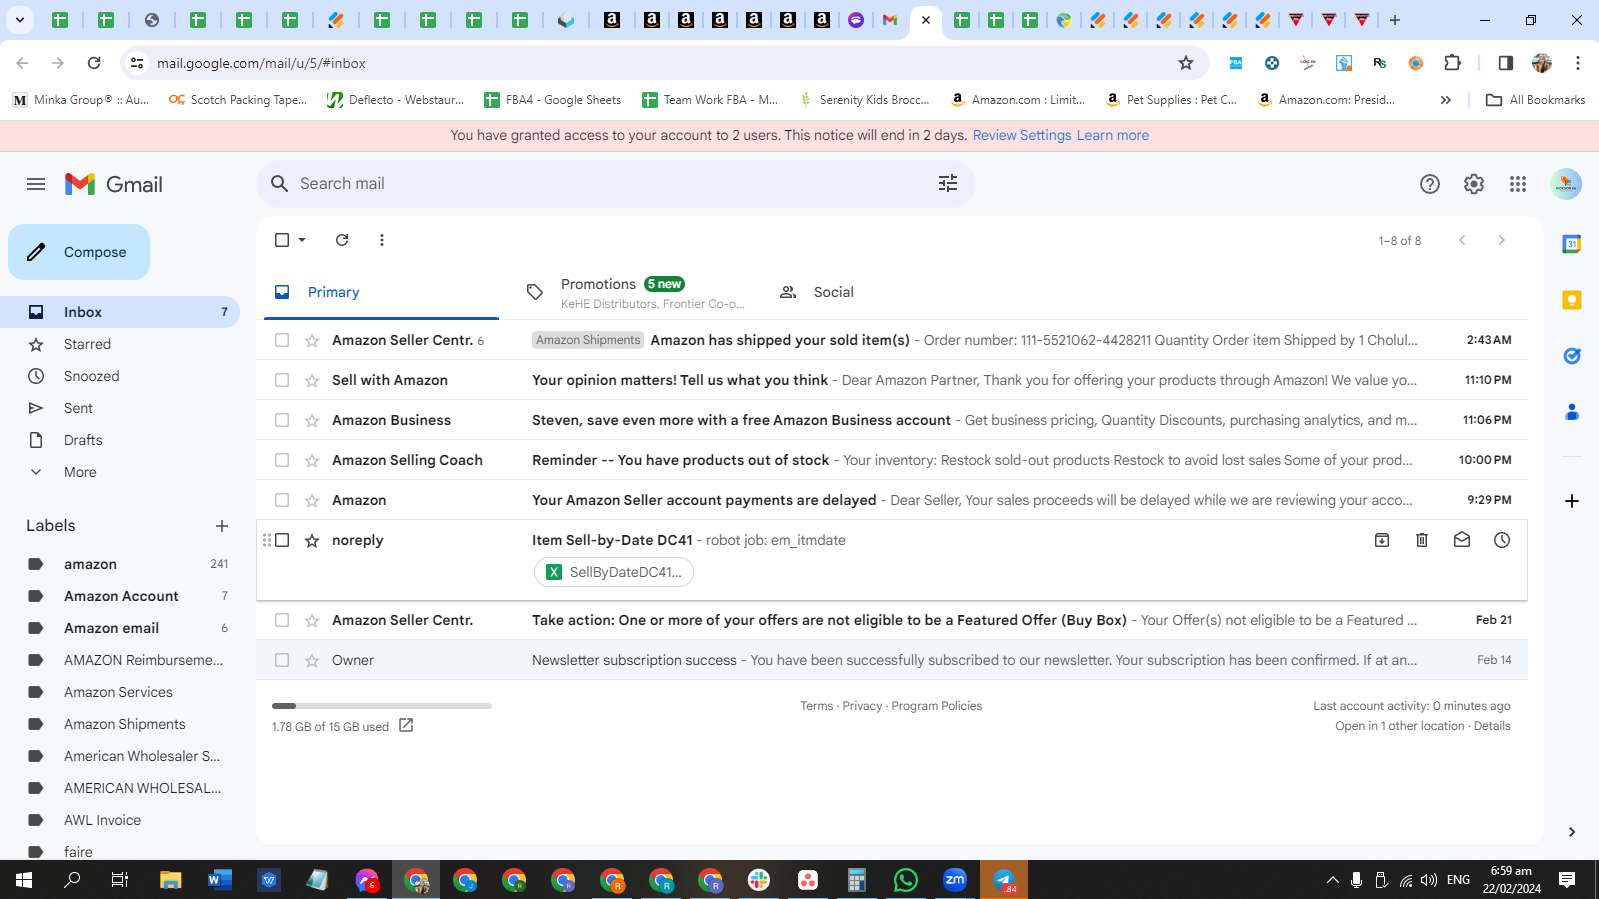Screen dimensions: 1599x899
Task: Select the Amazon Business email checkbox
Action: pyautogui.click(x=282, y=420)
